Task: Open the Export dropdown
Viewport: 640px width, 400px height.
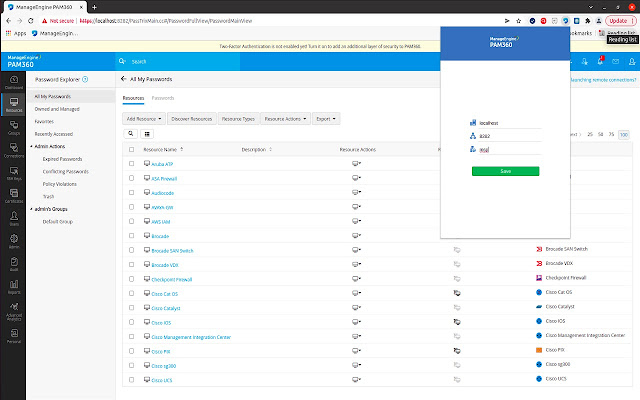Action: 326,119
